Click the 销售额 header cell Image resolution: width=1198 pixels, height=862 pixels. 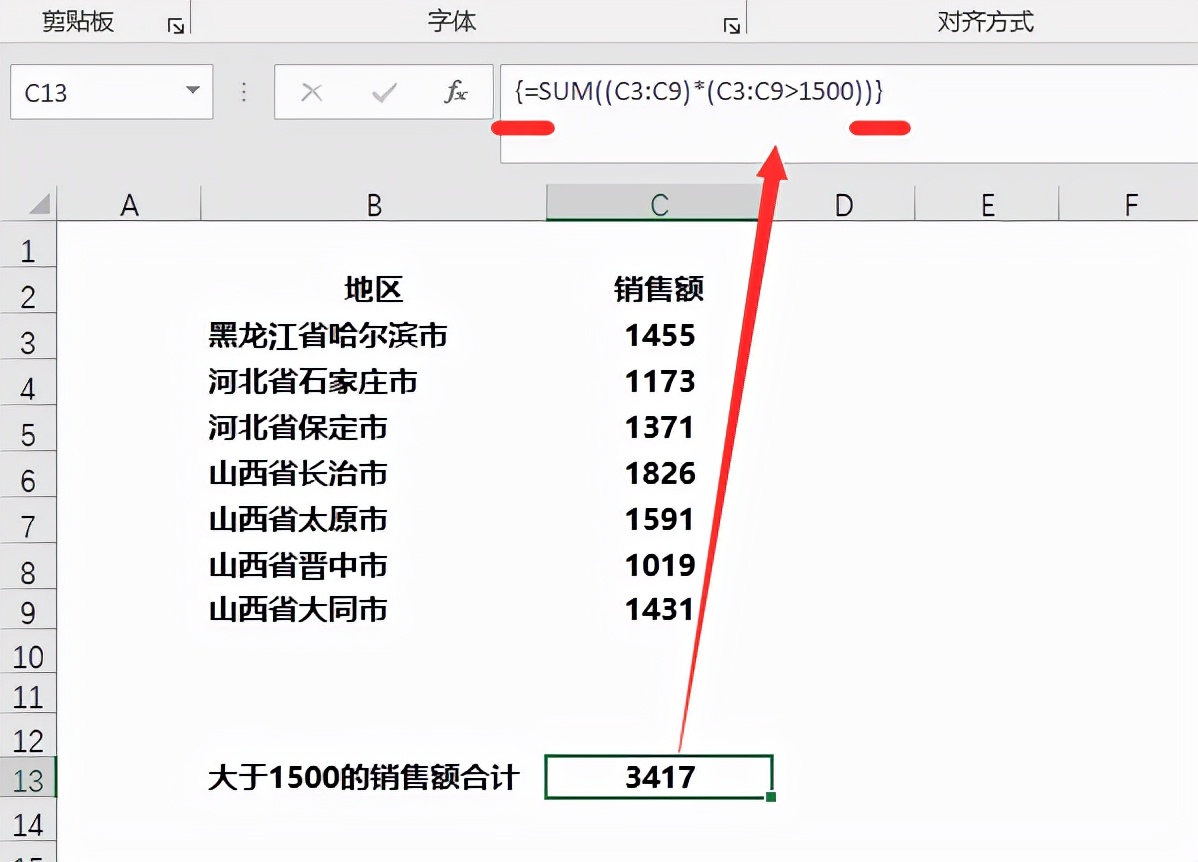(x=660, y=289)
